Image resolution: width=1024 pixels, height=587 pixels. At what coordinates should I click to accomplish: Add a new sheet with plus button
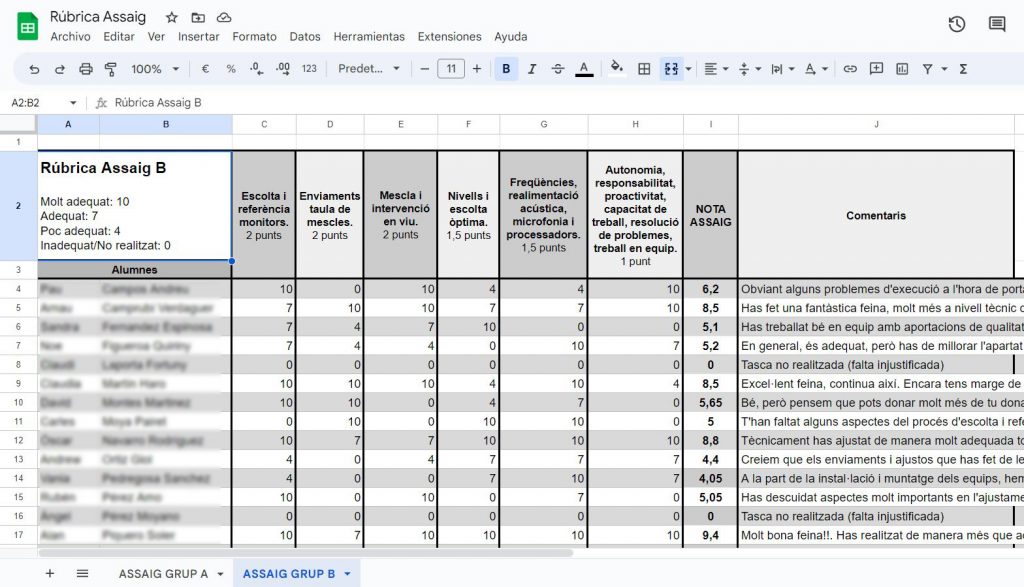(x=50, y=573)
